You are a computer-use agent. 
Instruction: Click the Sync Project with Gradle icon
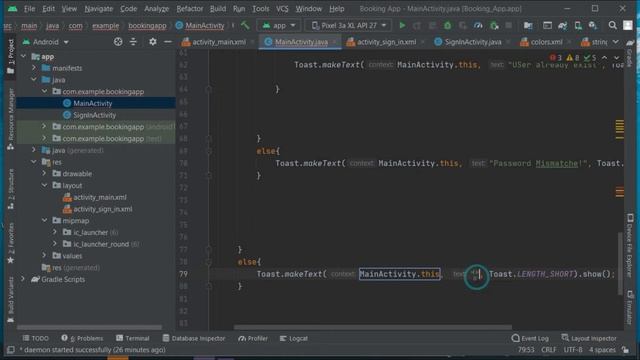562,25
